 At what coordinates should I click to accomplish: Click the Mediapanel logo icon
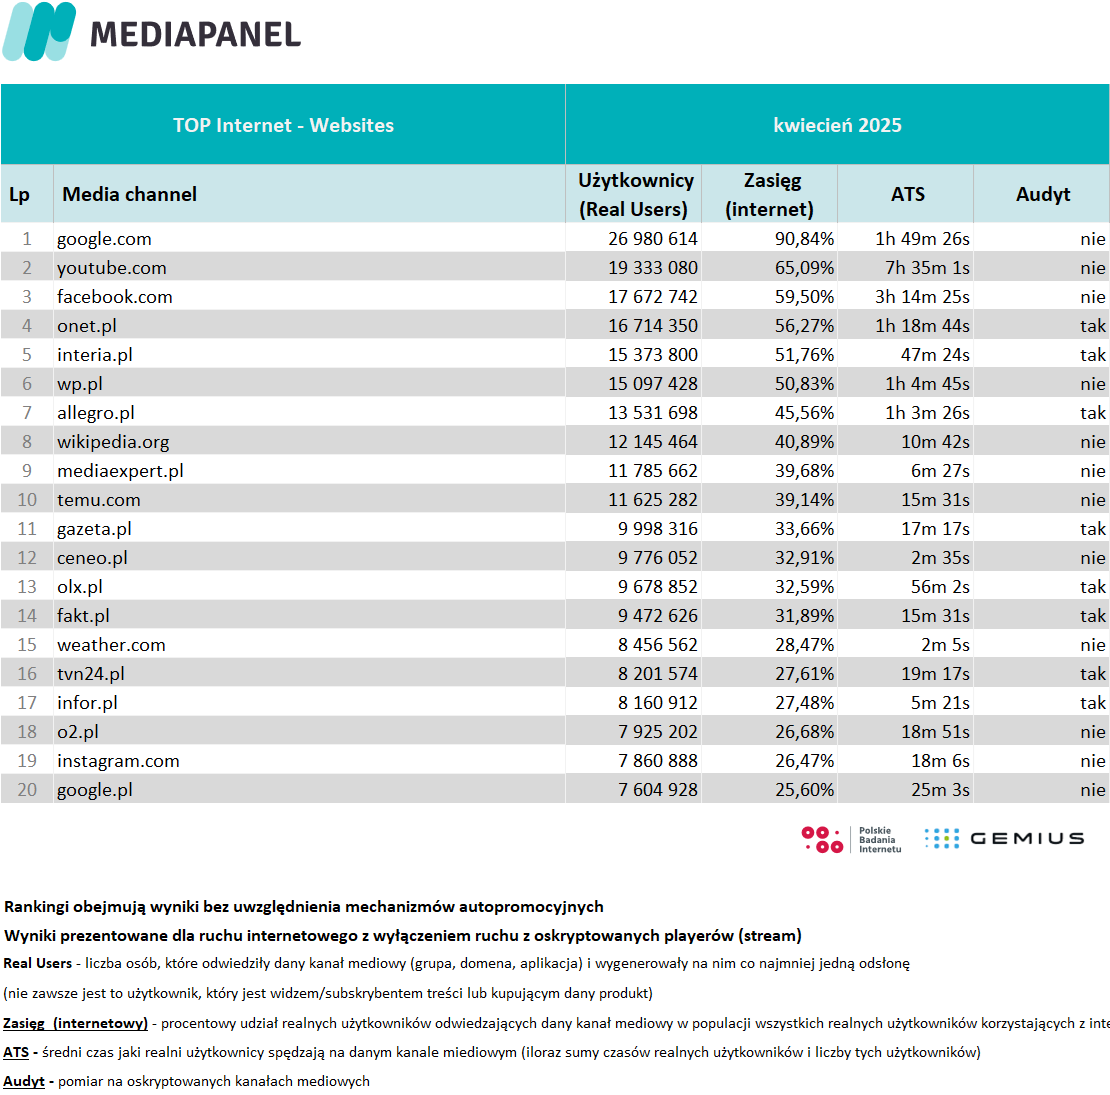(x=39, y=31)
